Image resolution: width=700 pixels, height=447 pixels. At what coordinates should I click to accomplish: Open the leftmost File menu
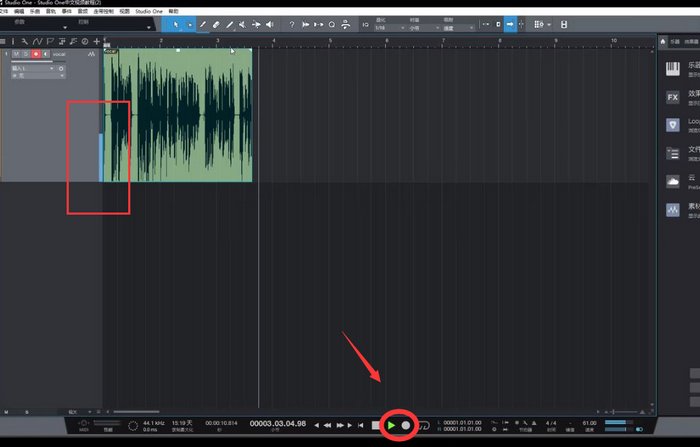tap(6, 11)
